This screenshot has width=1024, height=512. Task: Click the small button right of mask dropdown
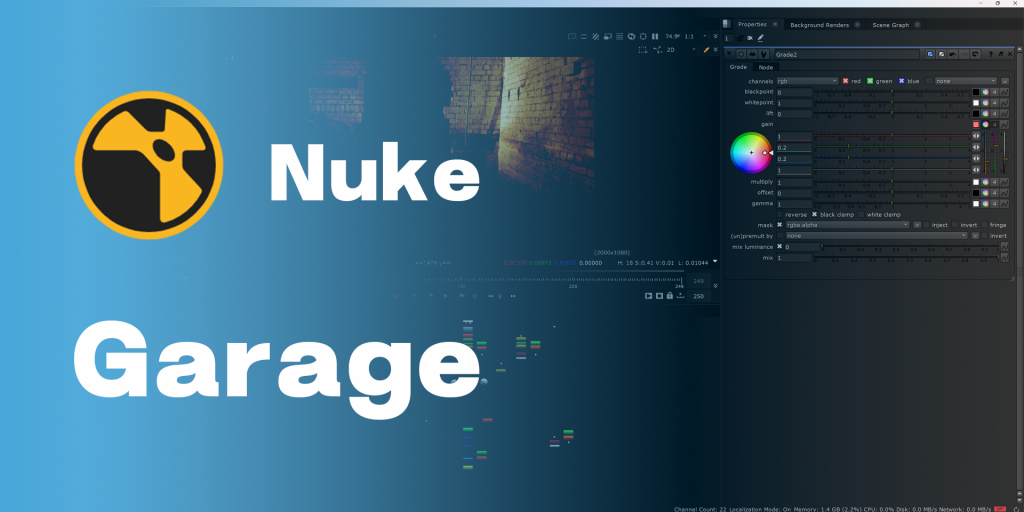917,225
